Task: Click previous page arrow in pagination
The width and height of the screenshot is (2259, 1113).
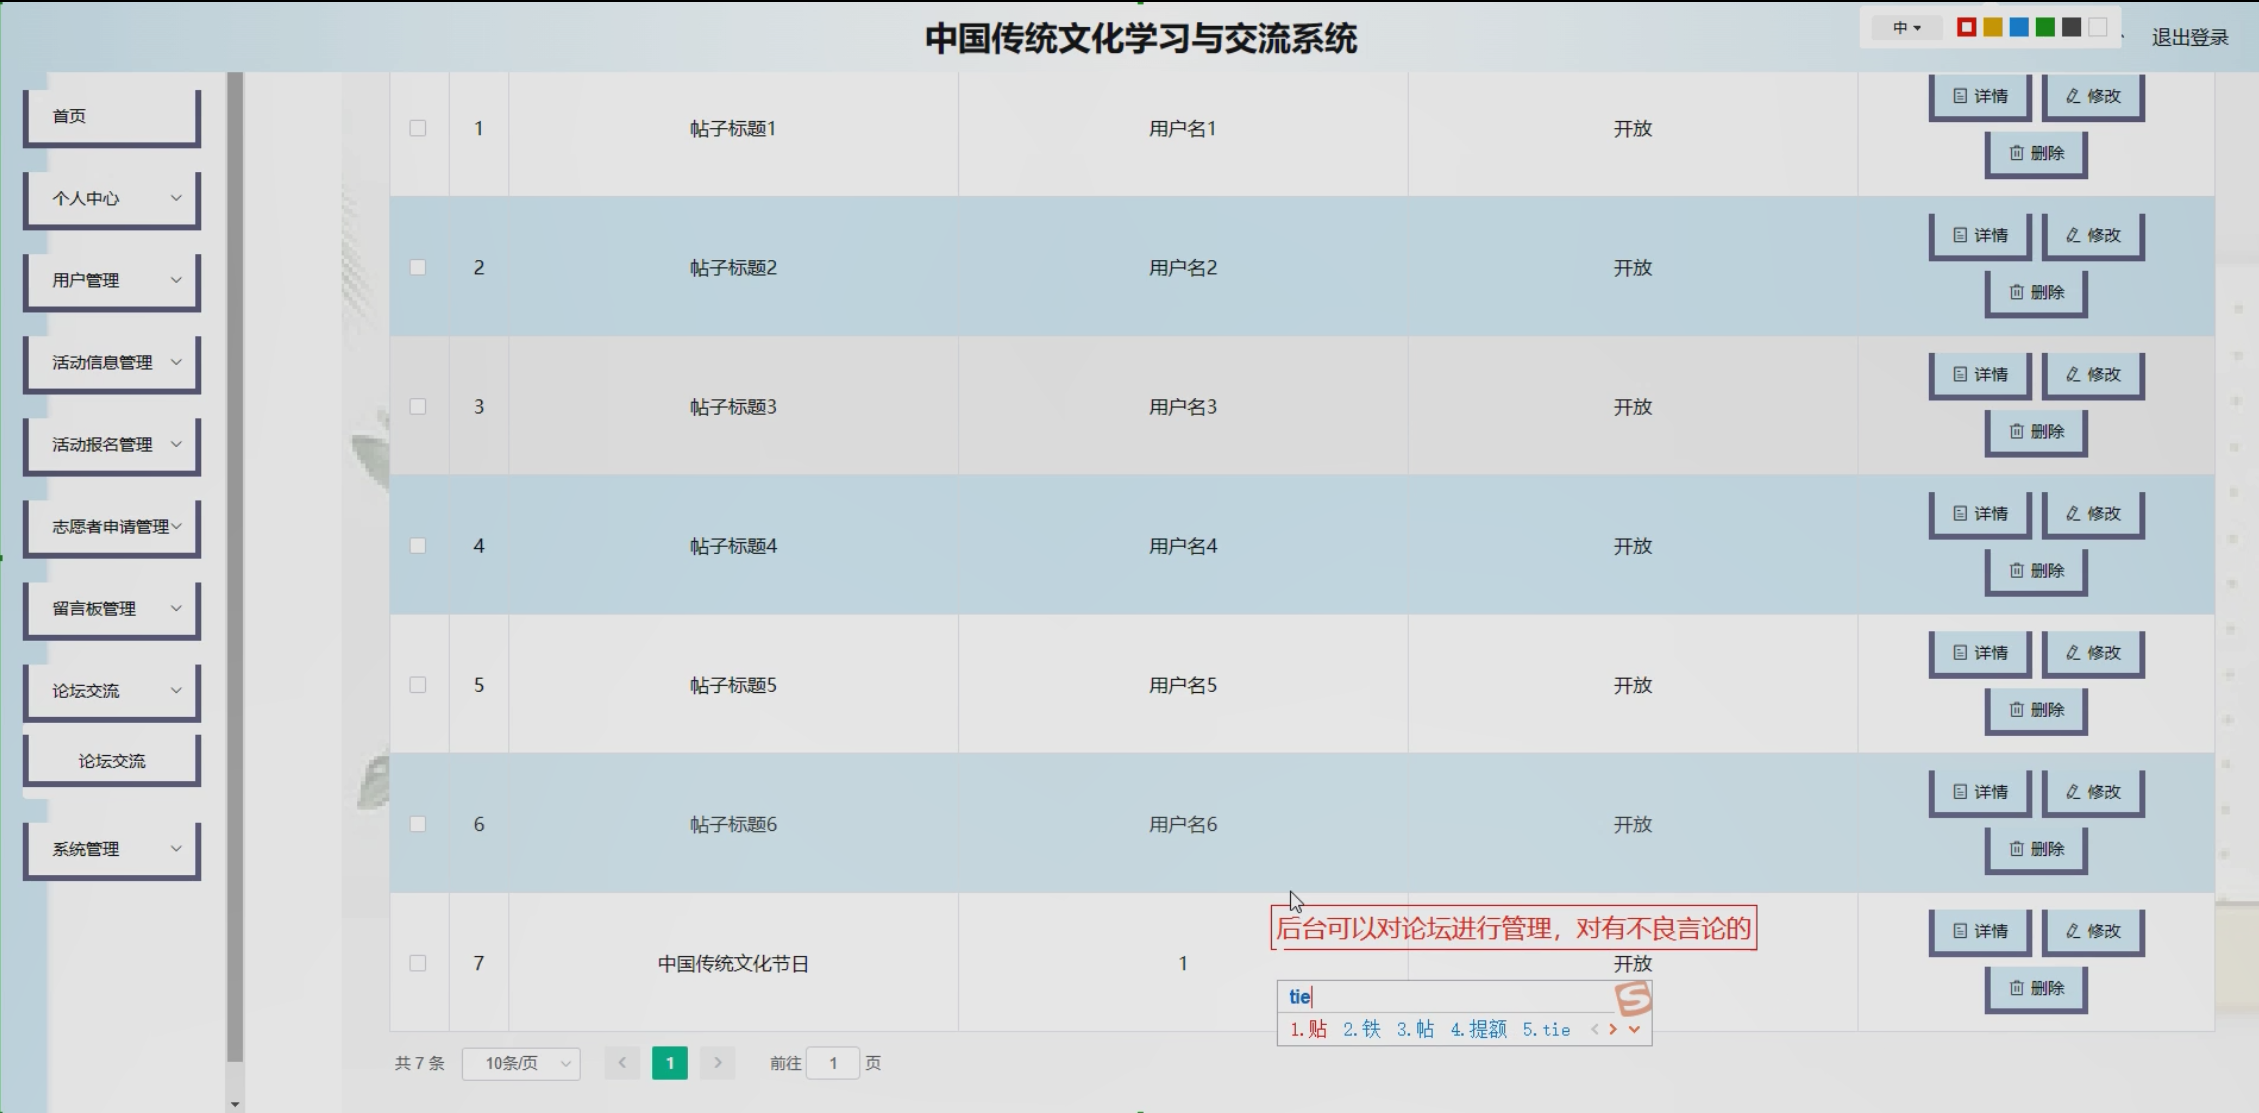Action: coord(621,1063)
